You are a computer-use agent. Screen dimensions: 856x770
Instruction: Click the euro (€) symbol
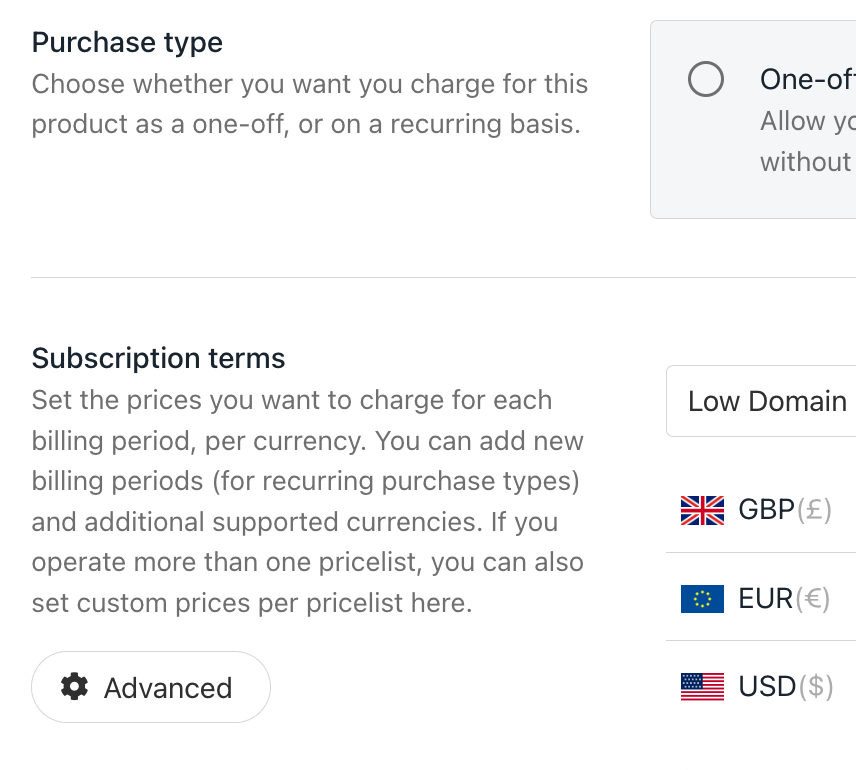(813, 598)
